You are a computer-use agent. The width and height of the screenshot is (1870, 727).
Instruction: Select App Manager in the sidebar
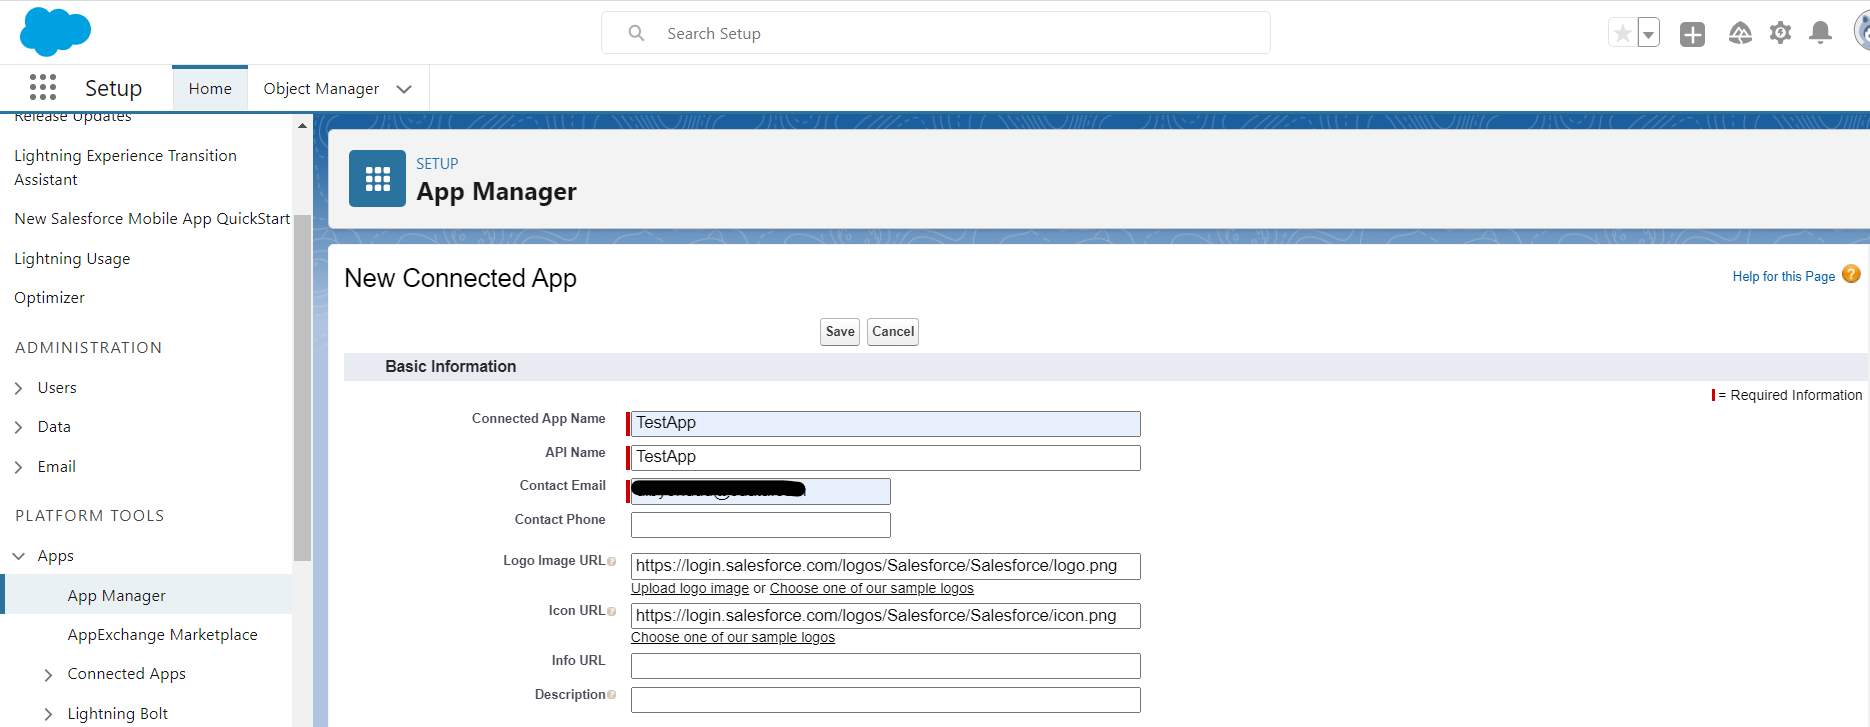[116, 595]
